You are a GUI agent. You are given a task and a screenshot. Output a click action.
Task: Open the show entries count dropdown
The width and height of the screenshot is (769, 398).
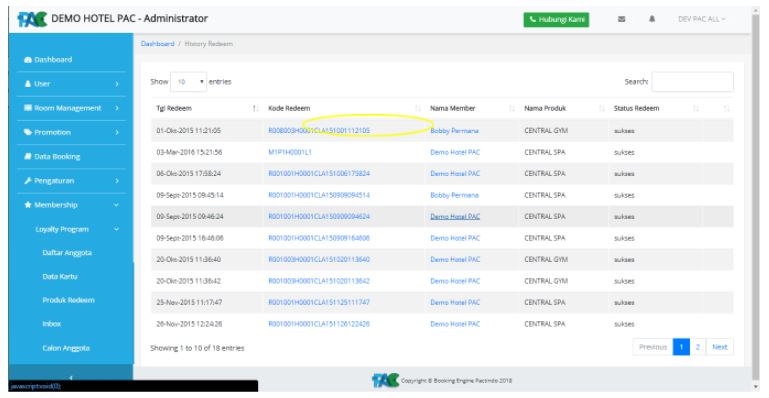(x=188, y=82)
